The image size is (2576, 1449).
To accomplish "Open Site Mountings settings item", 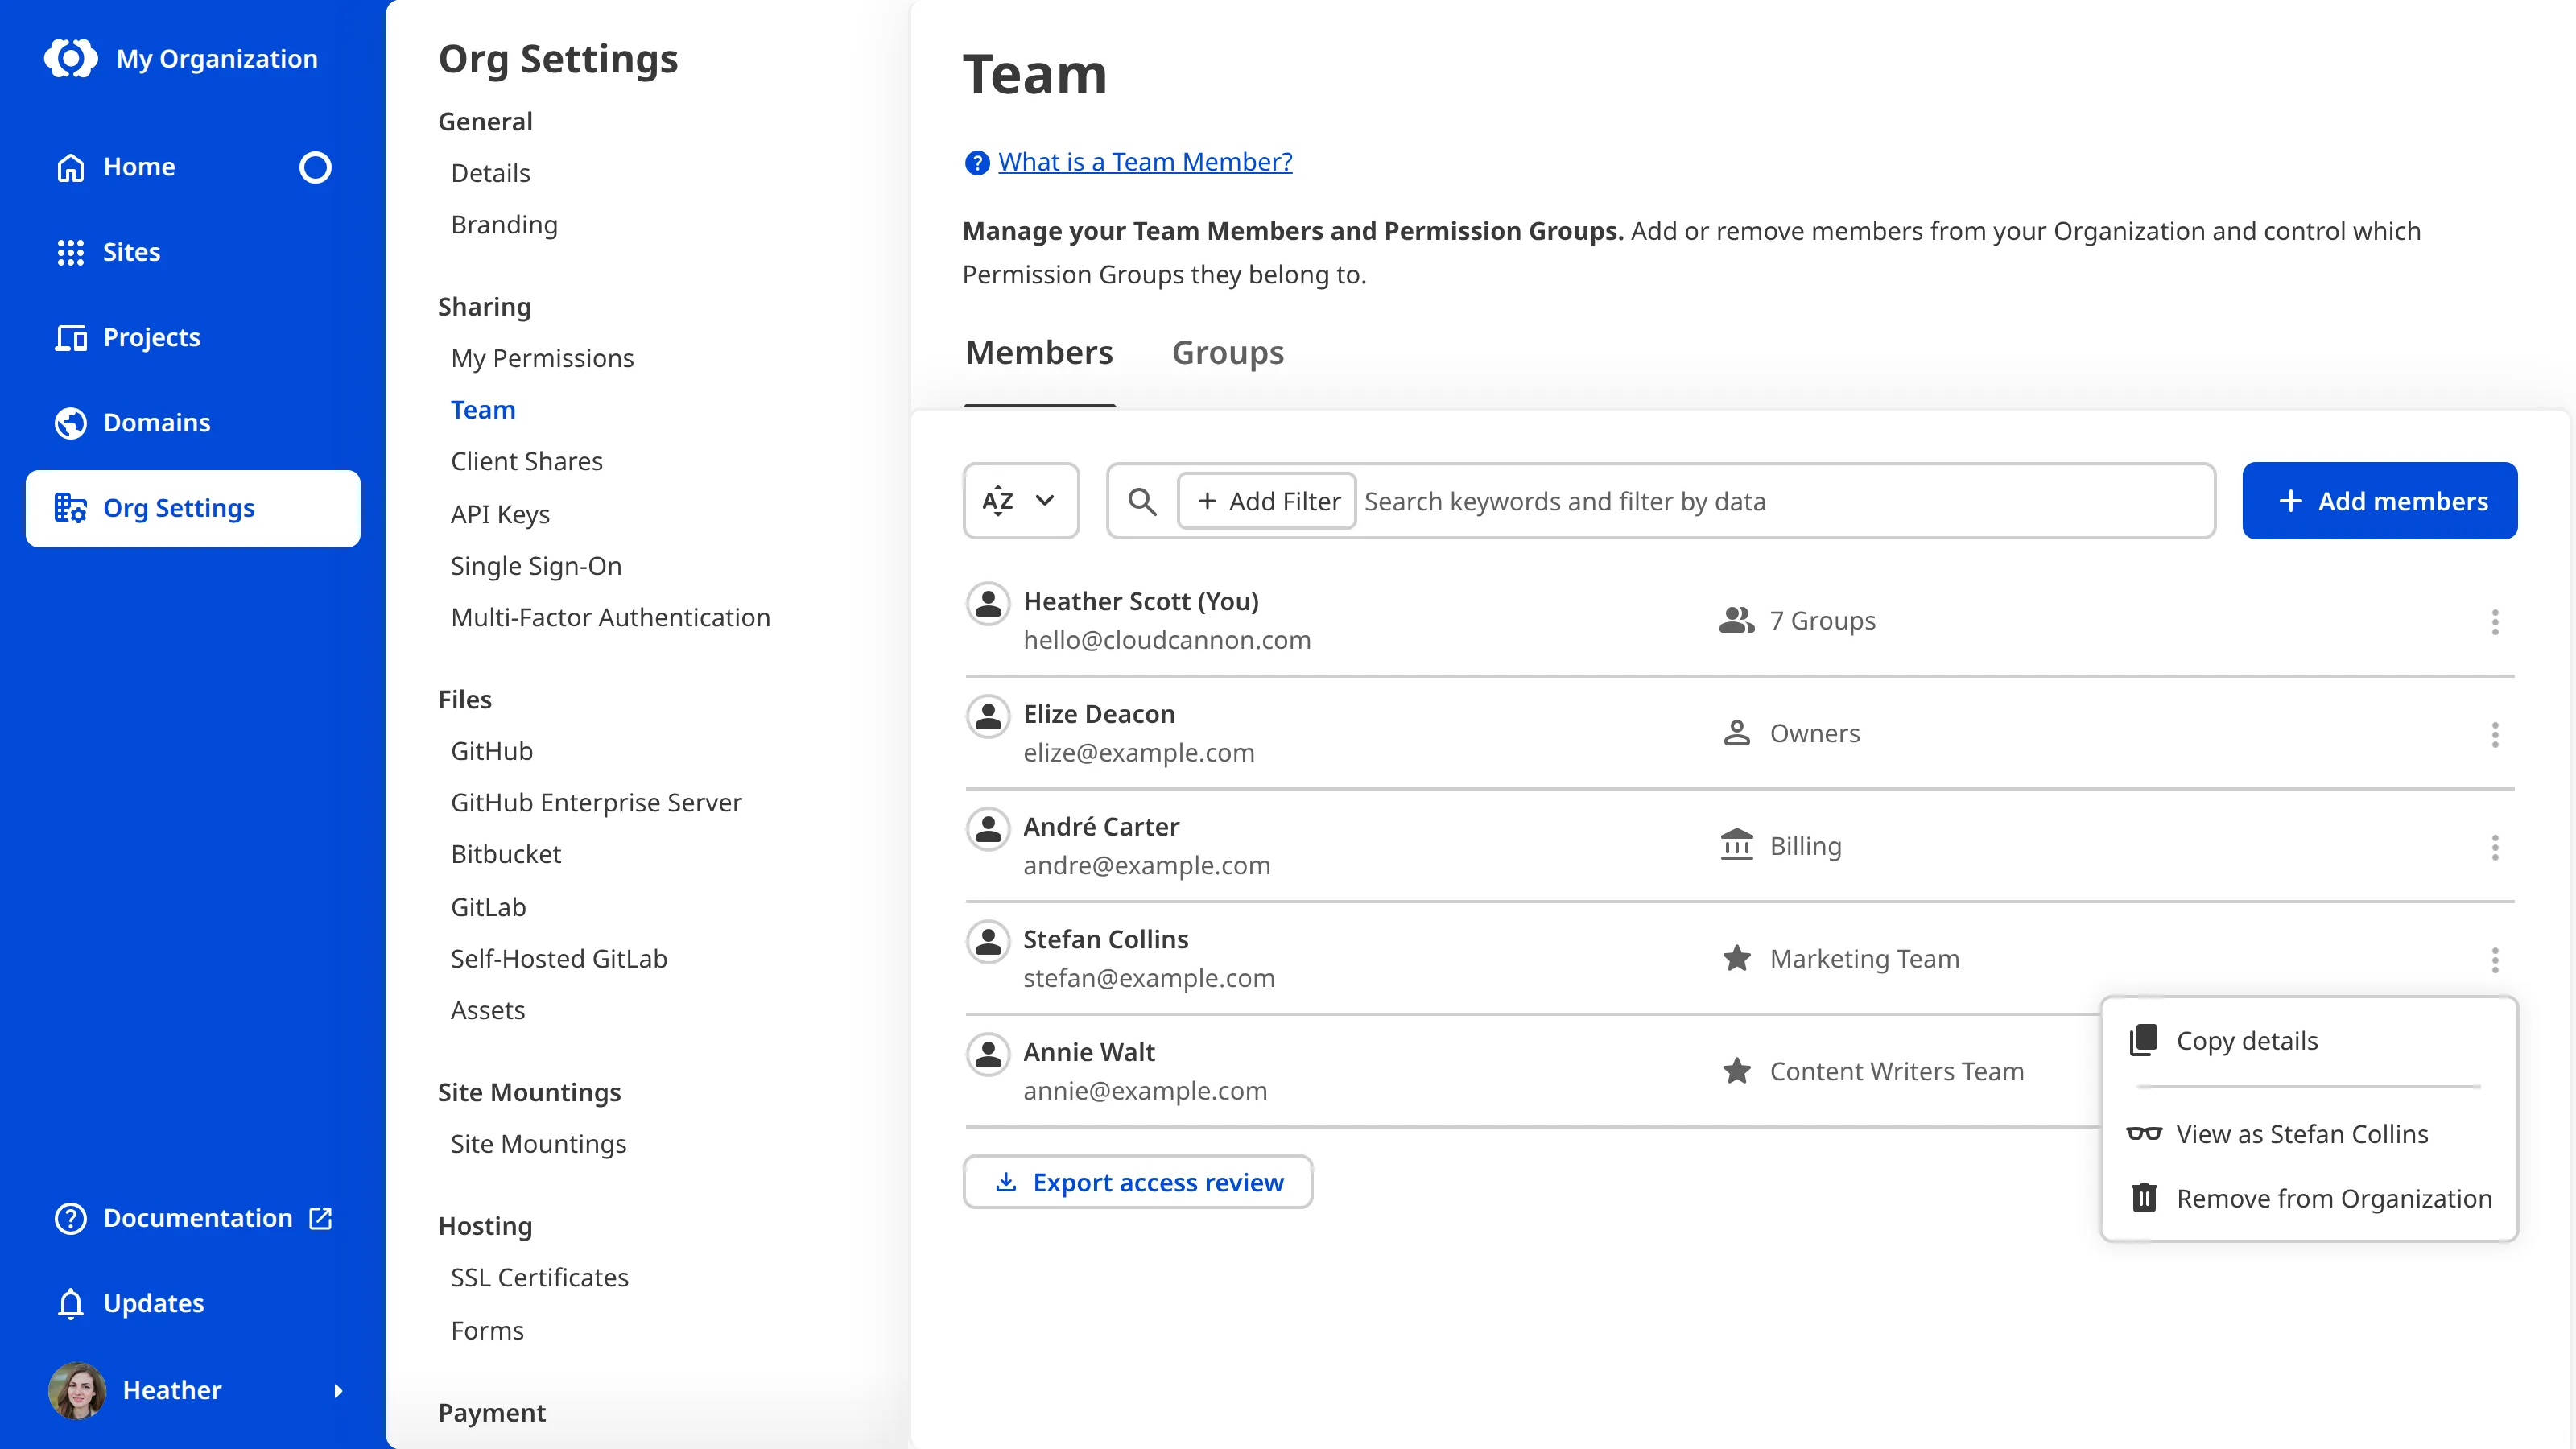I will pos(538,1144).
